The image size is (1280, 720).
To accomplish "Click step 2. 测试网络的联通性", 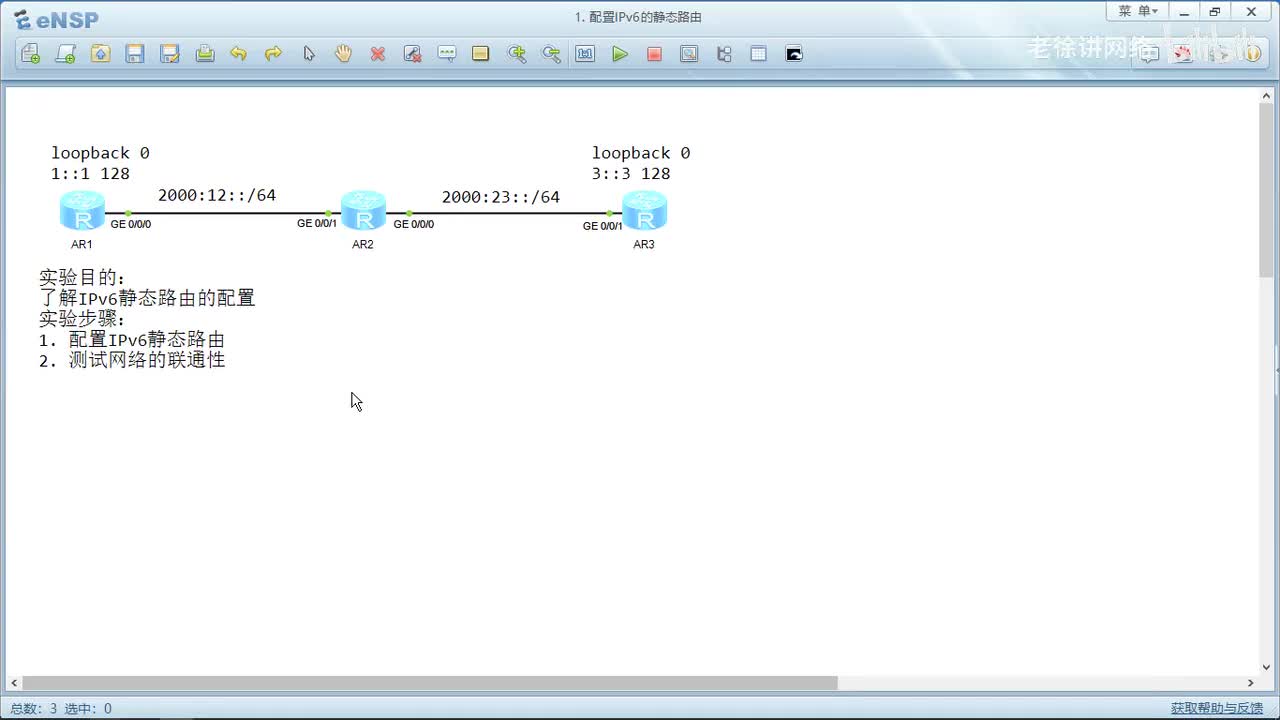I will [132, 360].
